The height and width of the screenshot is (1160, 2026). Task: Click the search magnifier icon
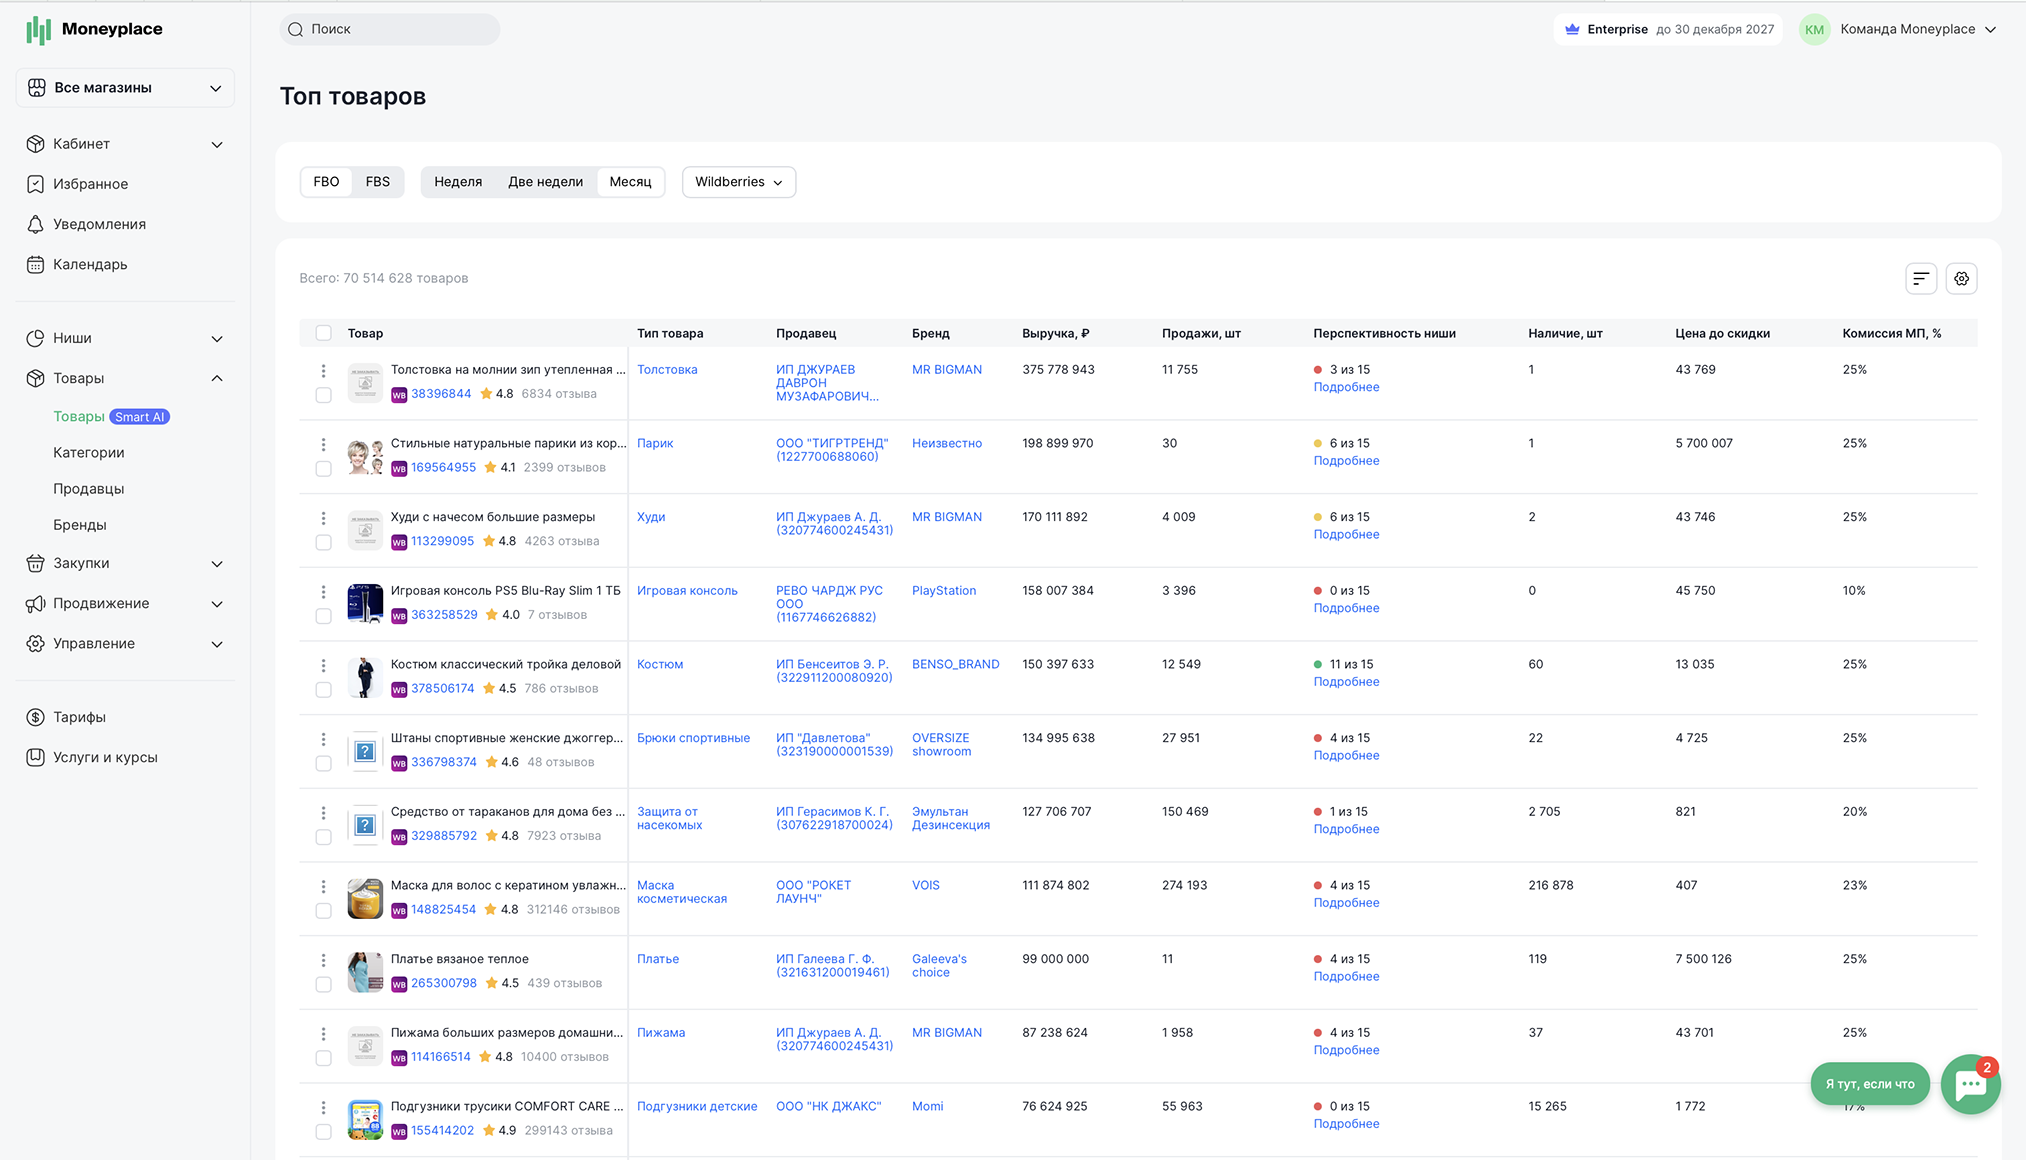point(296,29)
